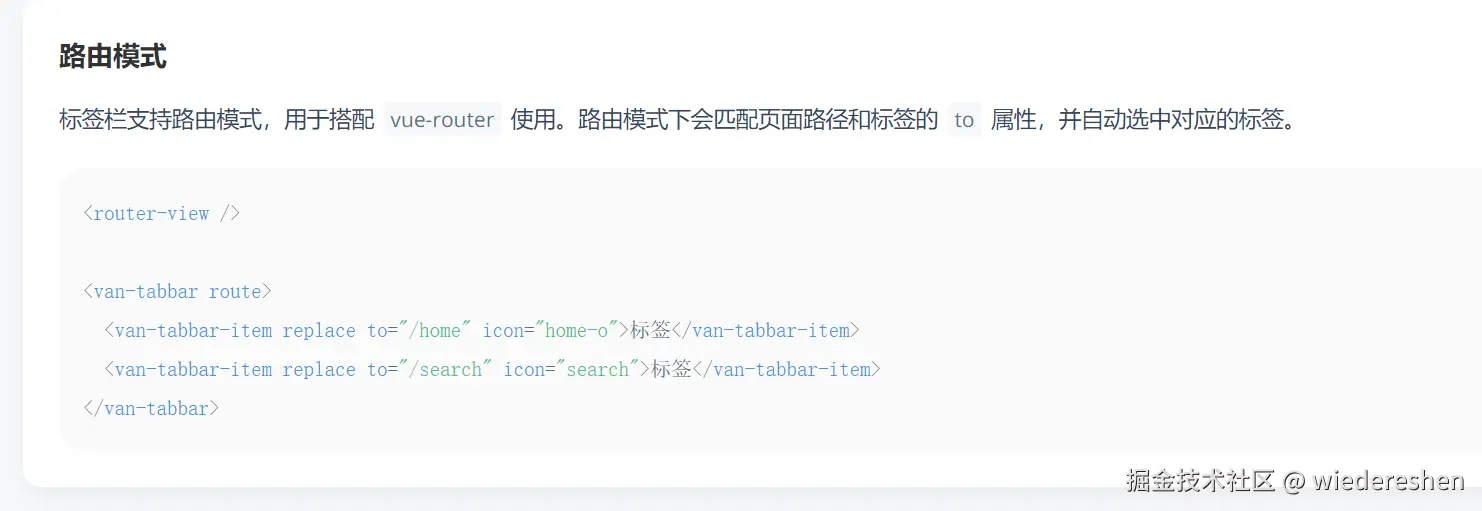Click the vue-router inline code tag
Image resolution: width=1482 pixels, height=511 pixels.
(442, 120)
